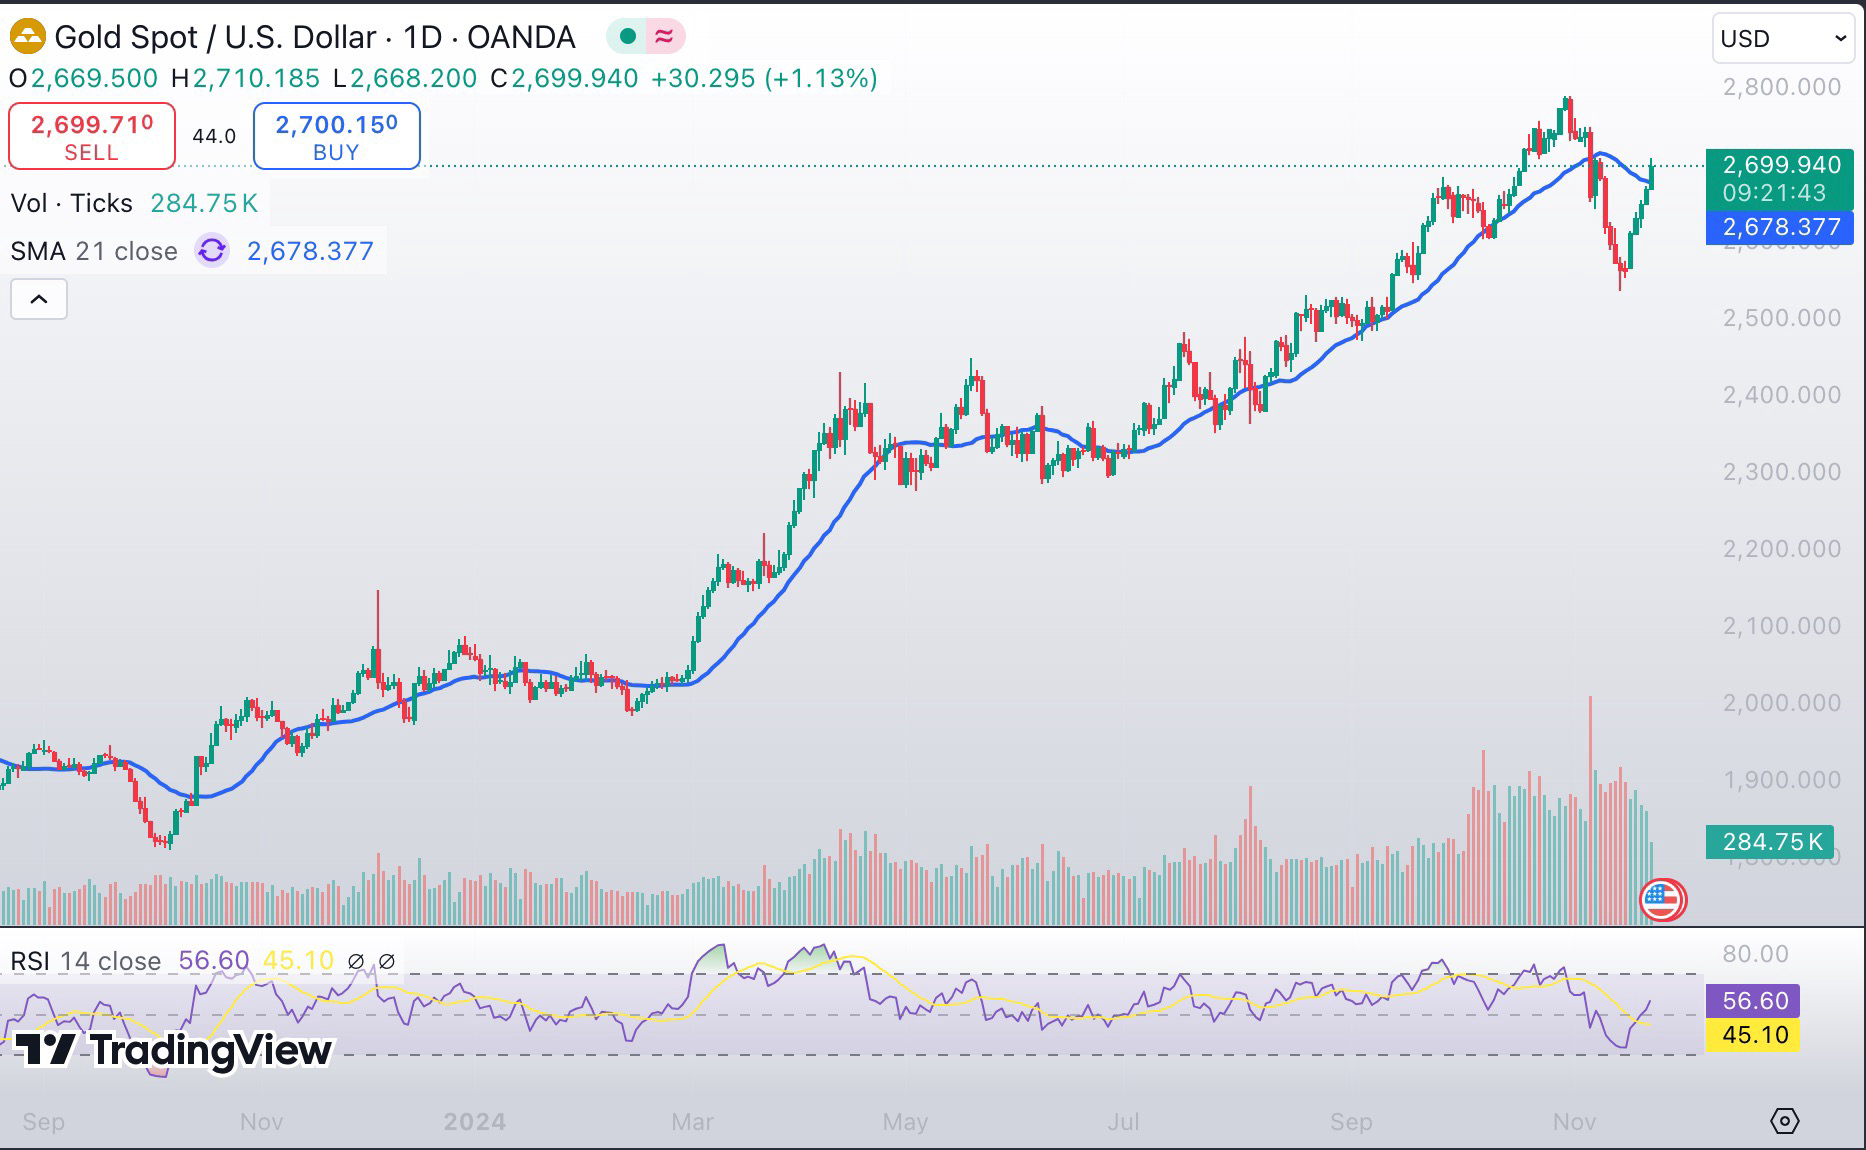Viewport: 1866px width, 1150px height.
Task: Click the green current price label with countdown
Action: 1780,179
